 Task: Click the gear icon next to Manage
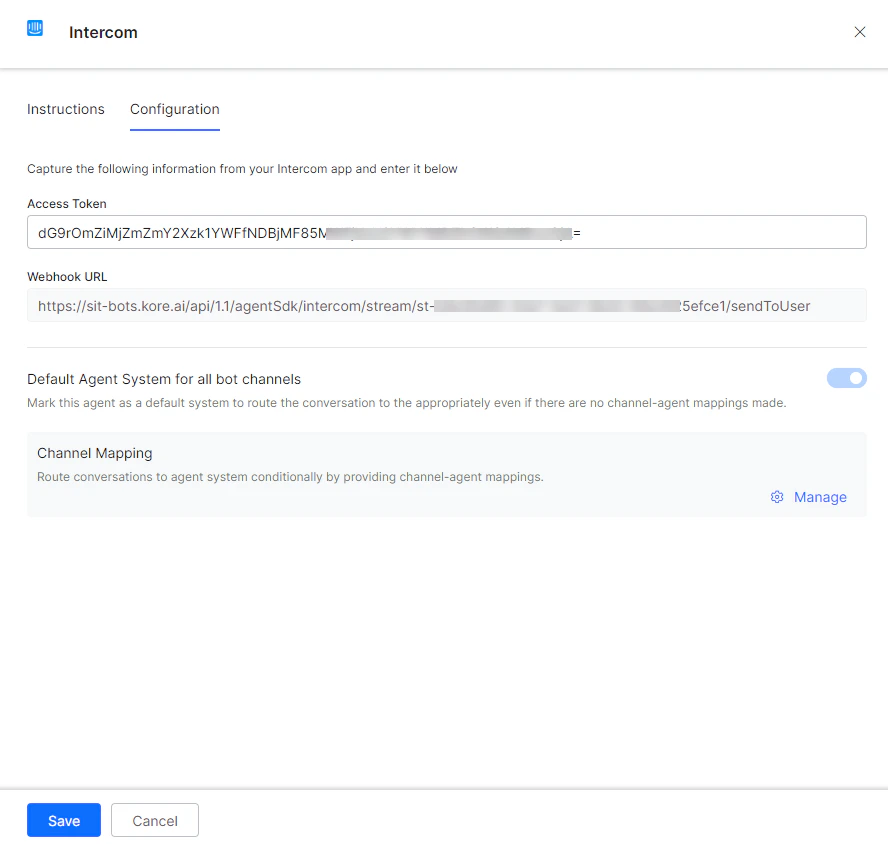tap(777, 497)
